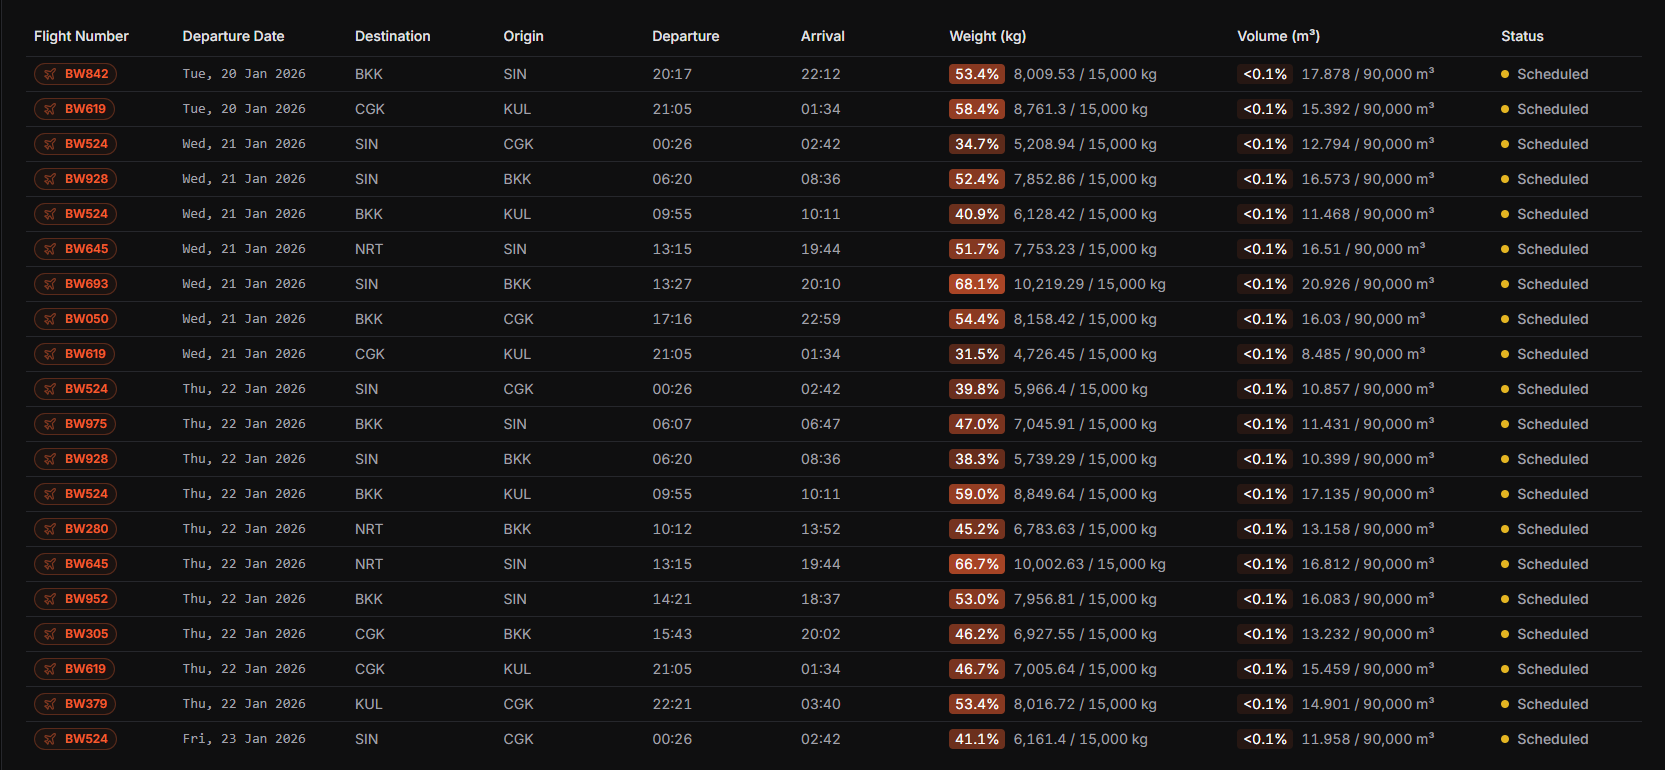
Task: Click the <0.1% volume badge beside 8.485 m³
Action: click(x=1264, y=354)
